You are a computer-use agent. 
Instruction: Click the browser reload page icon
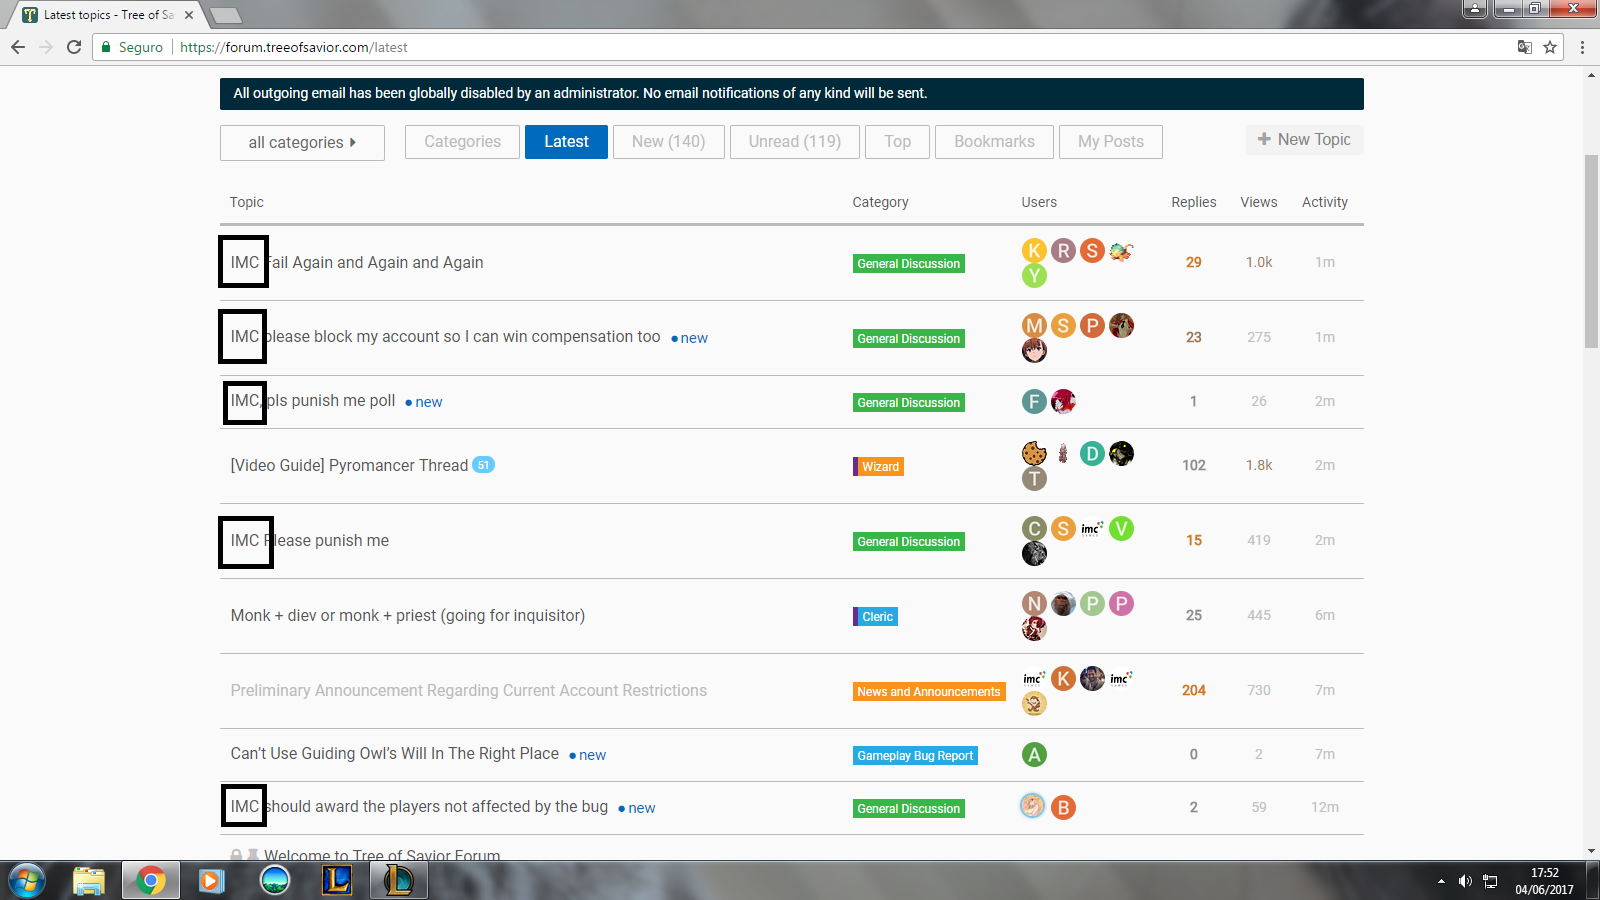74,47
